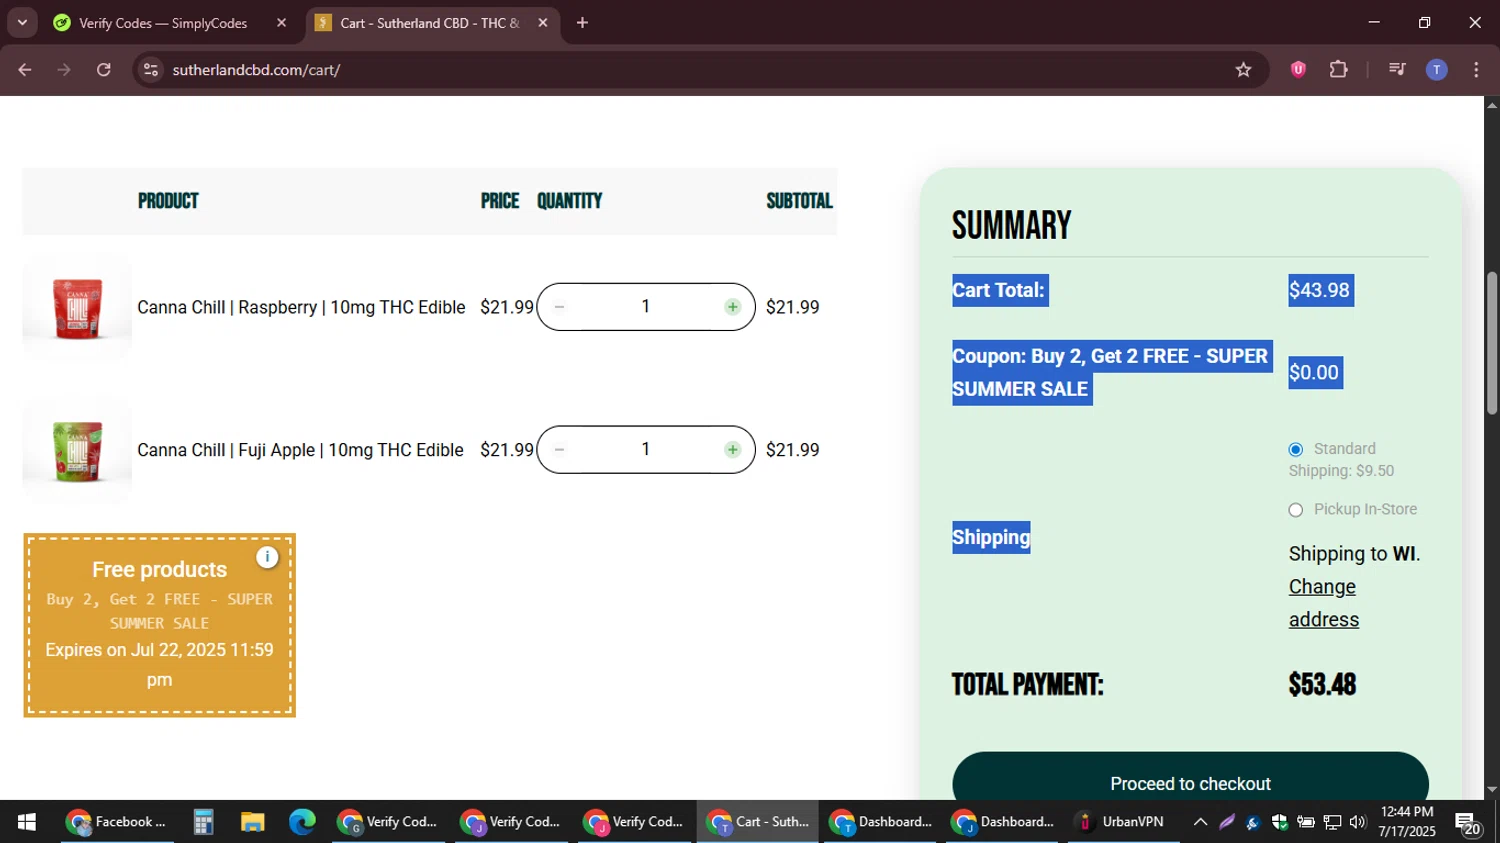Open Calculator from the taskbar
The width and height of the screenshot is (1500, 843).
204,822
